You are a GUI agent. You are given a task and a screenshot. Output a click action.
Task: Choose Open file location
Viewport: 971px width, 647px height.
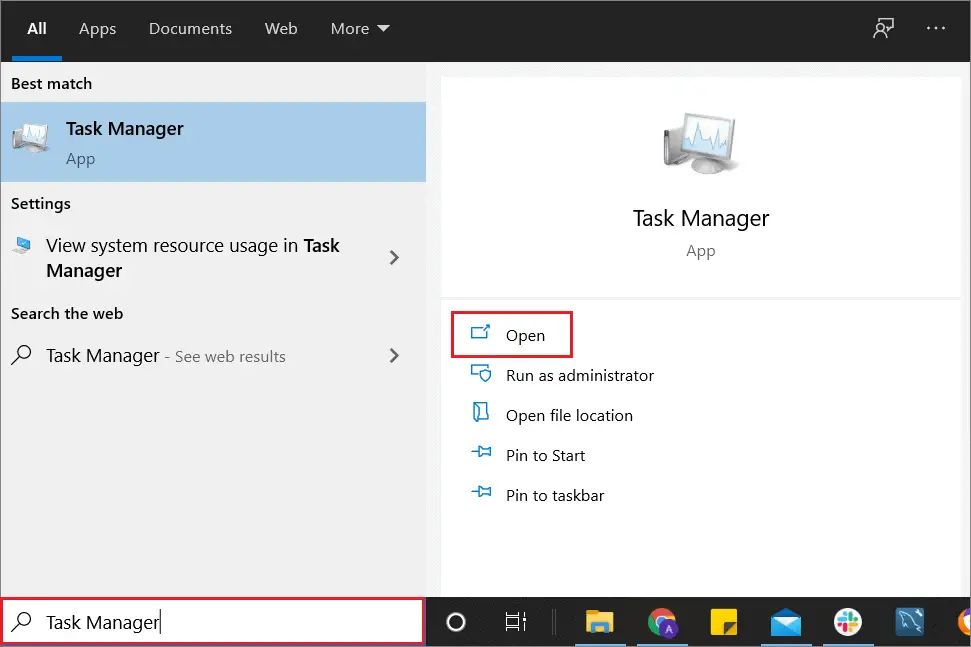point(552,415)
